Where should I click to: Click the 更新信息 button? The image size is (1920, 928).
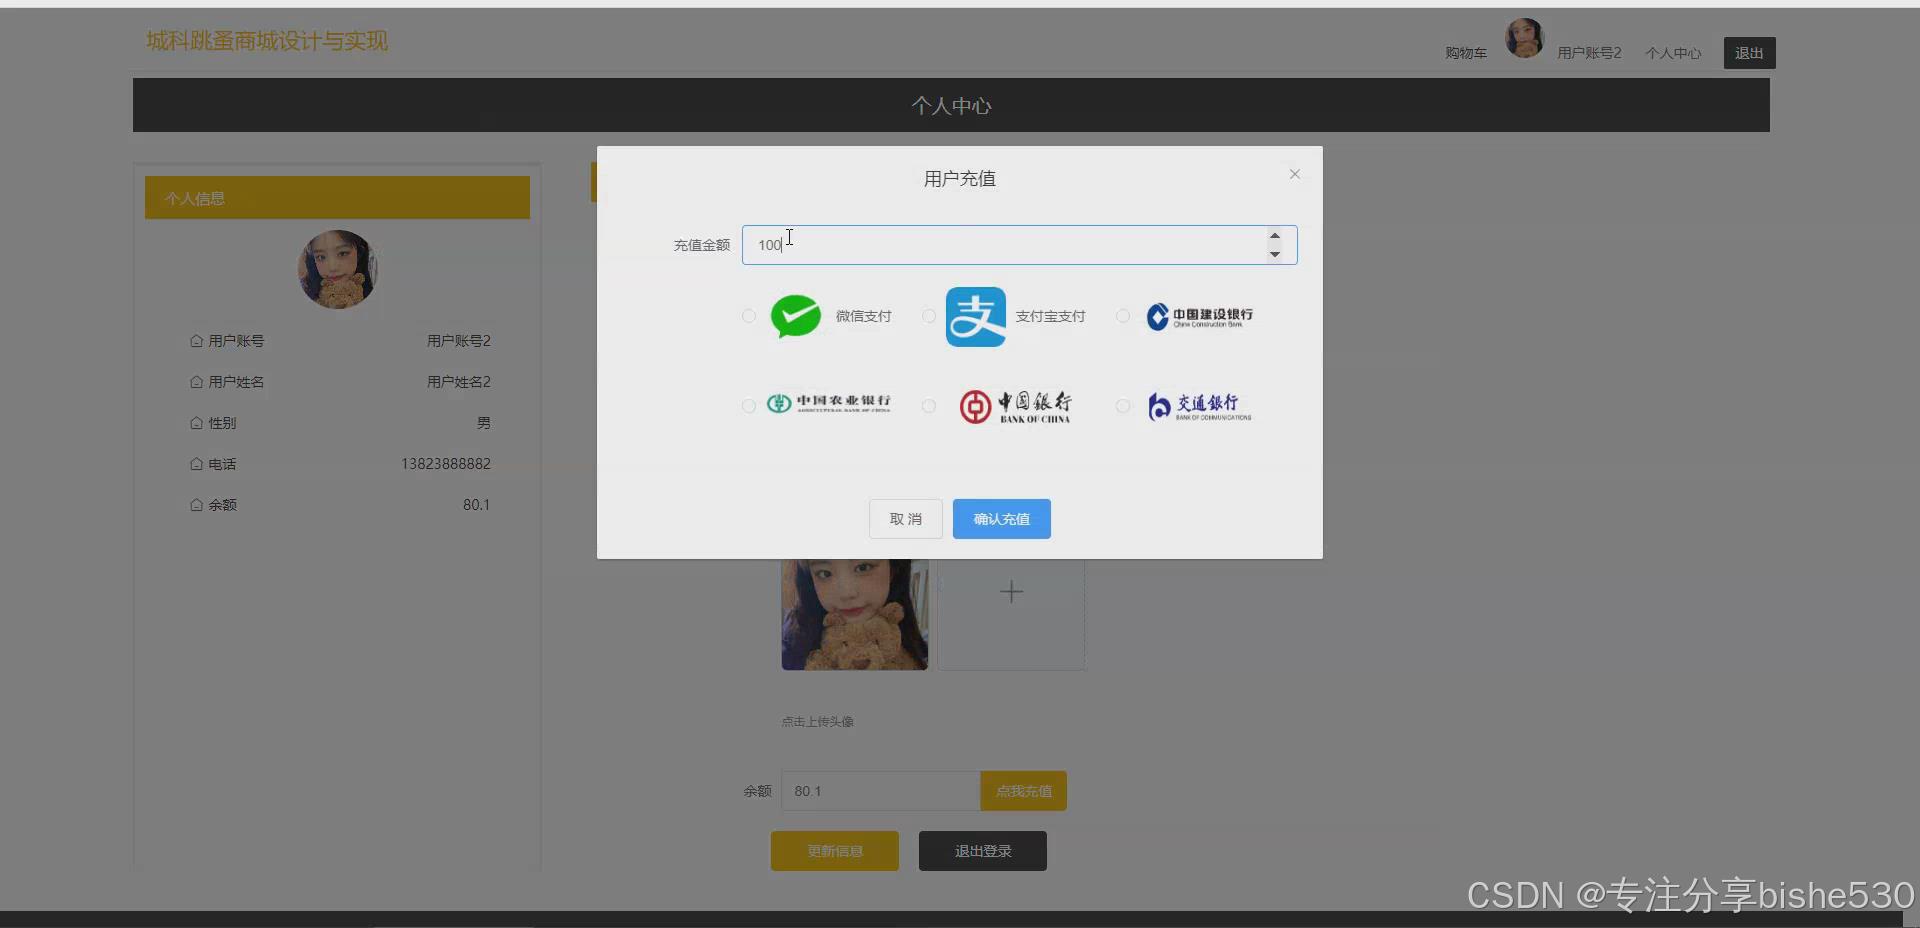click(x=835, y=851)
